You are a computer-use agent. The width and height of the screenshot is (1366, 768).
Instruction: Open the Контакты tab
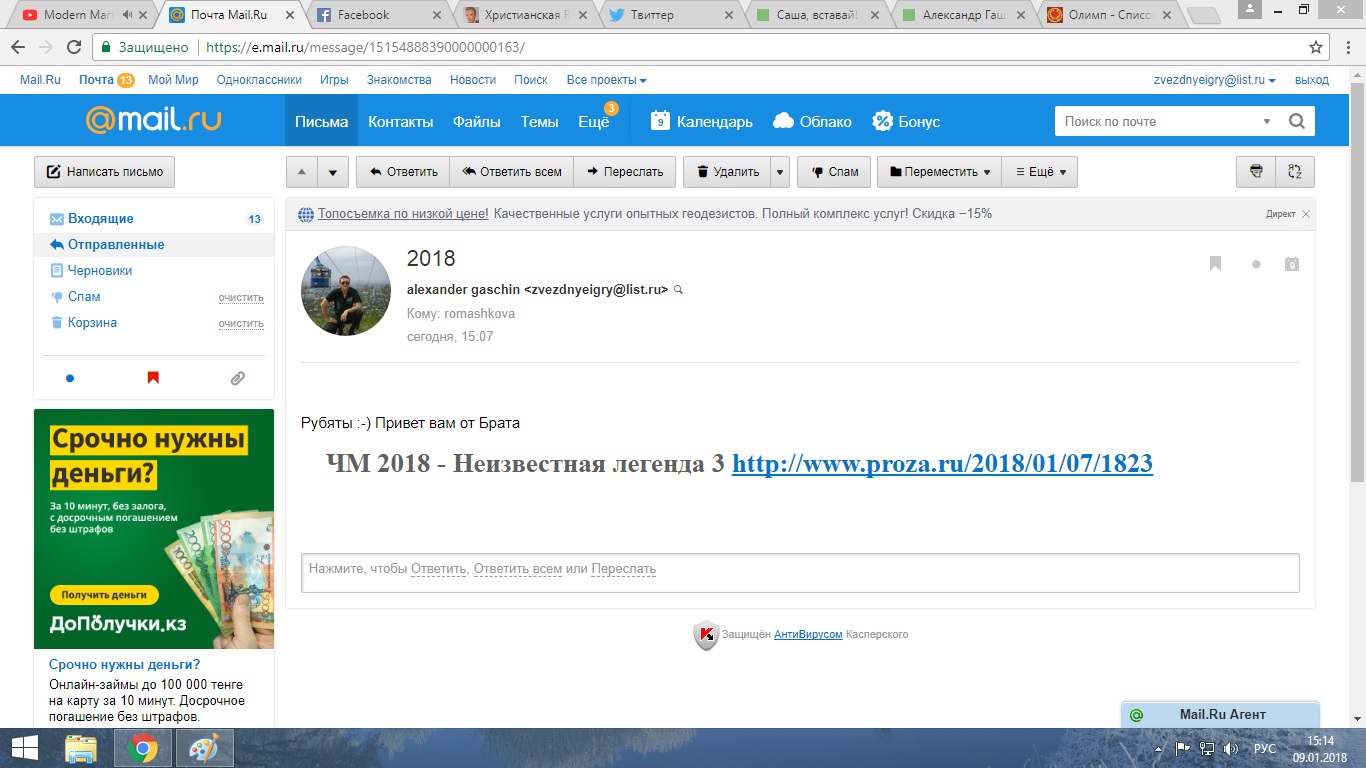[400, 121]
